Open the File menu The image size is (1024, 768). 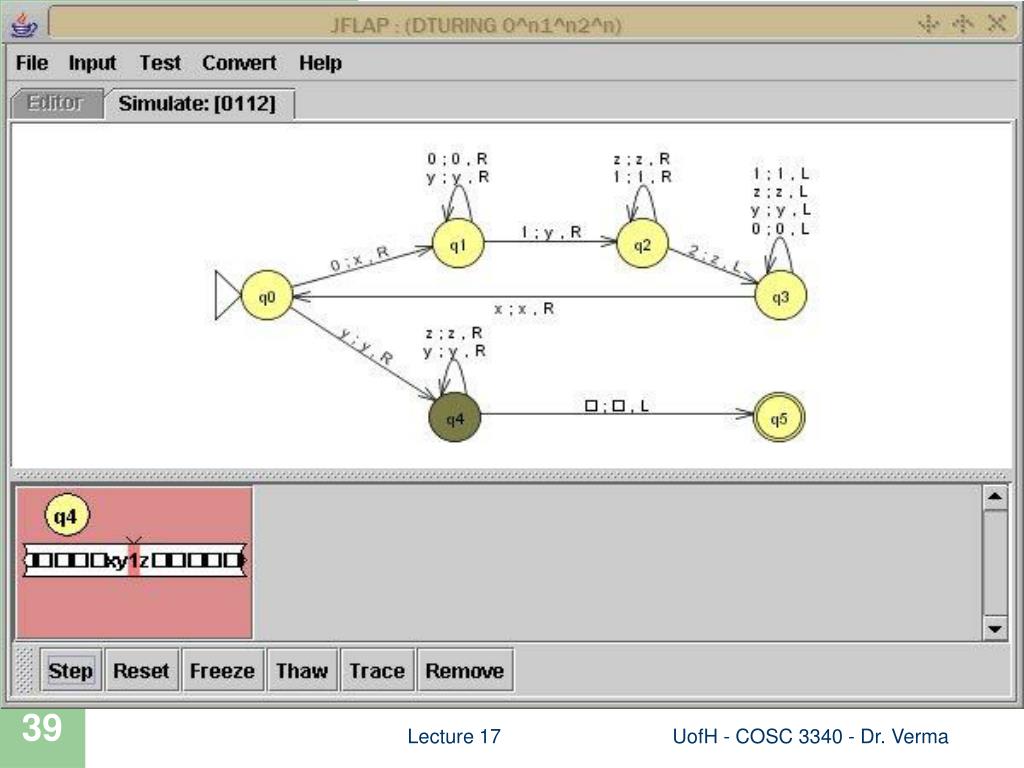[32, 63]
